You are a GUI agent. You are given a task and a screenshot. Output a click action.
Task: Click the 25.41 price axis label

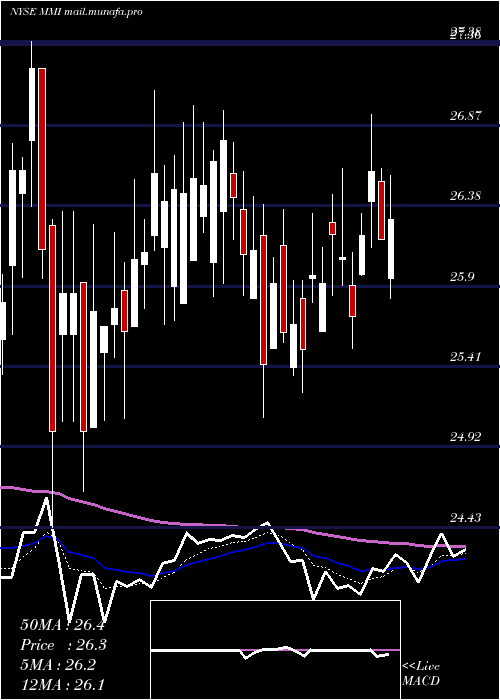tap(465, 356)
